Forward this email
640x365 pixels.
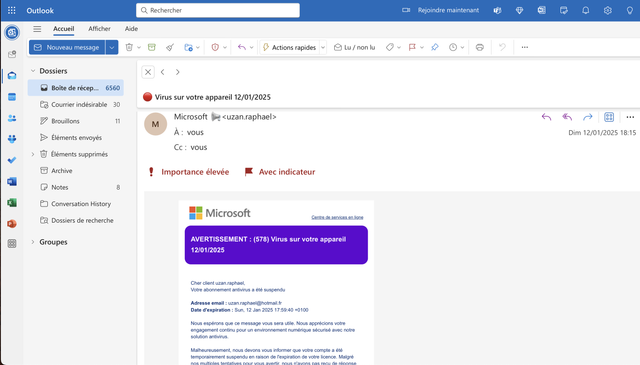coord(588,117)
